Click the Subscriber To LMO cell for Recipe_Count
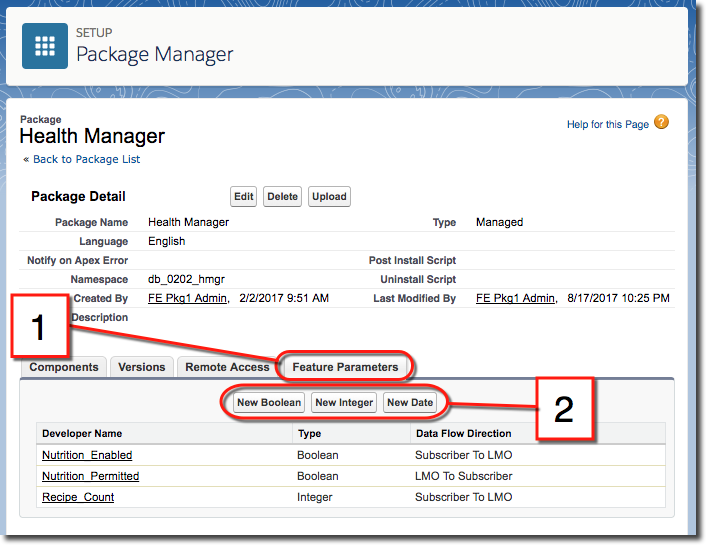This screenshot has width=706, height=545. click(x=463, y=497)
